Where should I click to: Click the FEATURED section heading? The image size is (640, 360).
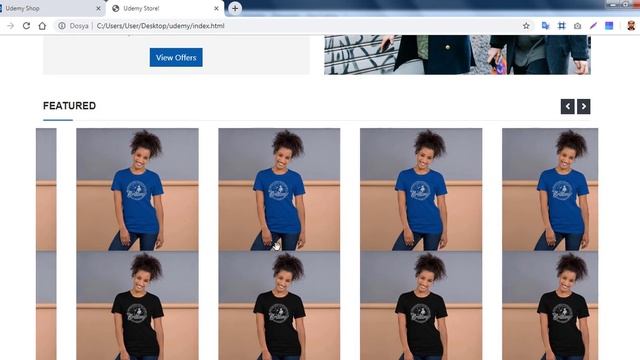click(69, 106)
